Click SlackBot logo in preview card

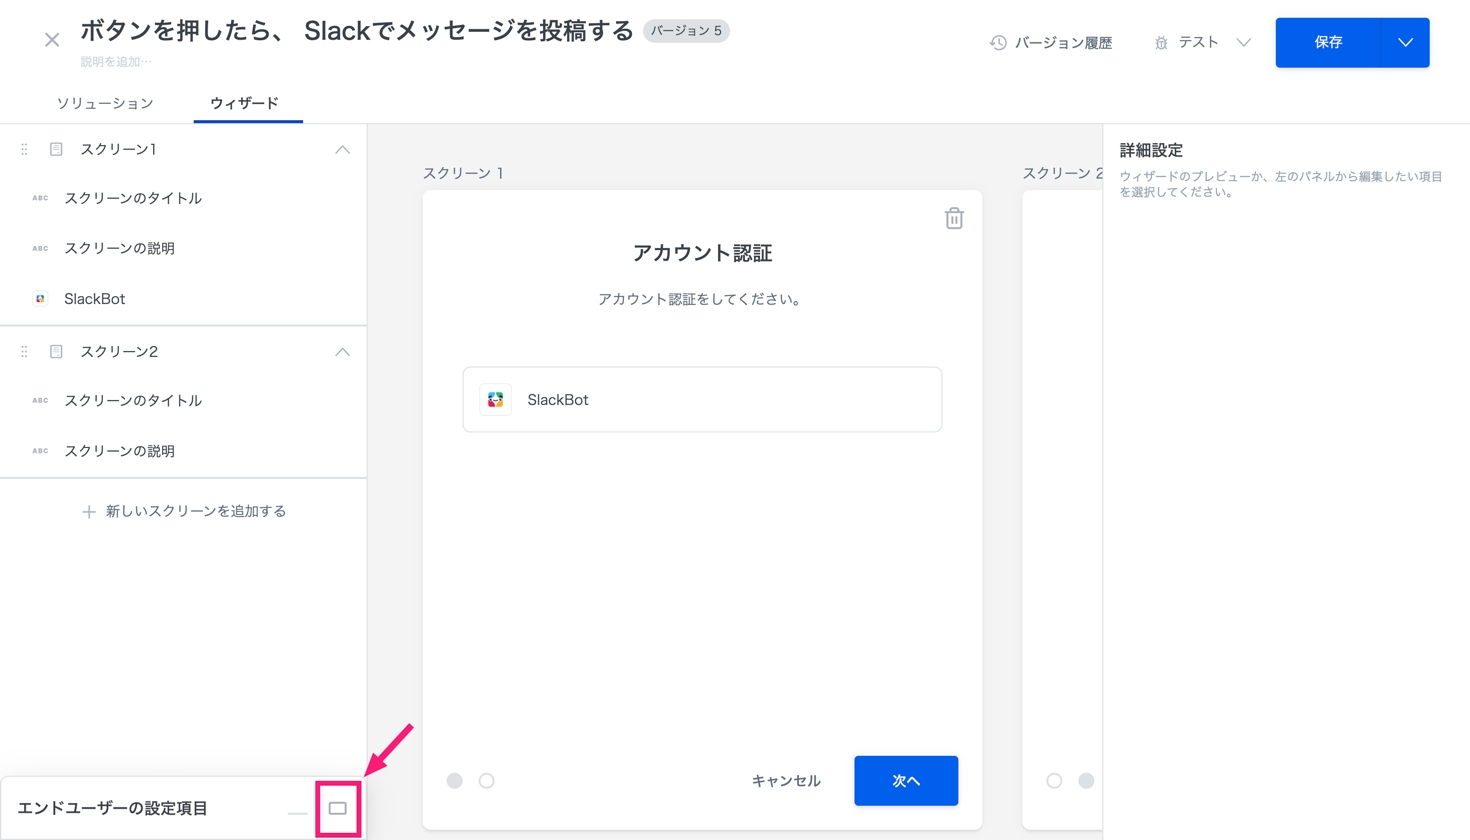click(495, 400)
